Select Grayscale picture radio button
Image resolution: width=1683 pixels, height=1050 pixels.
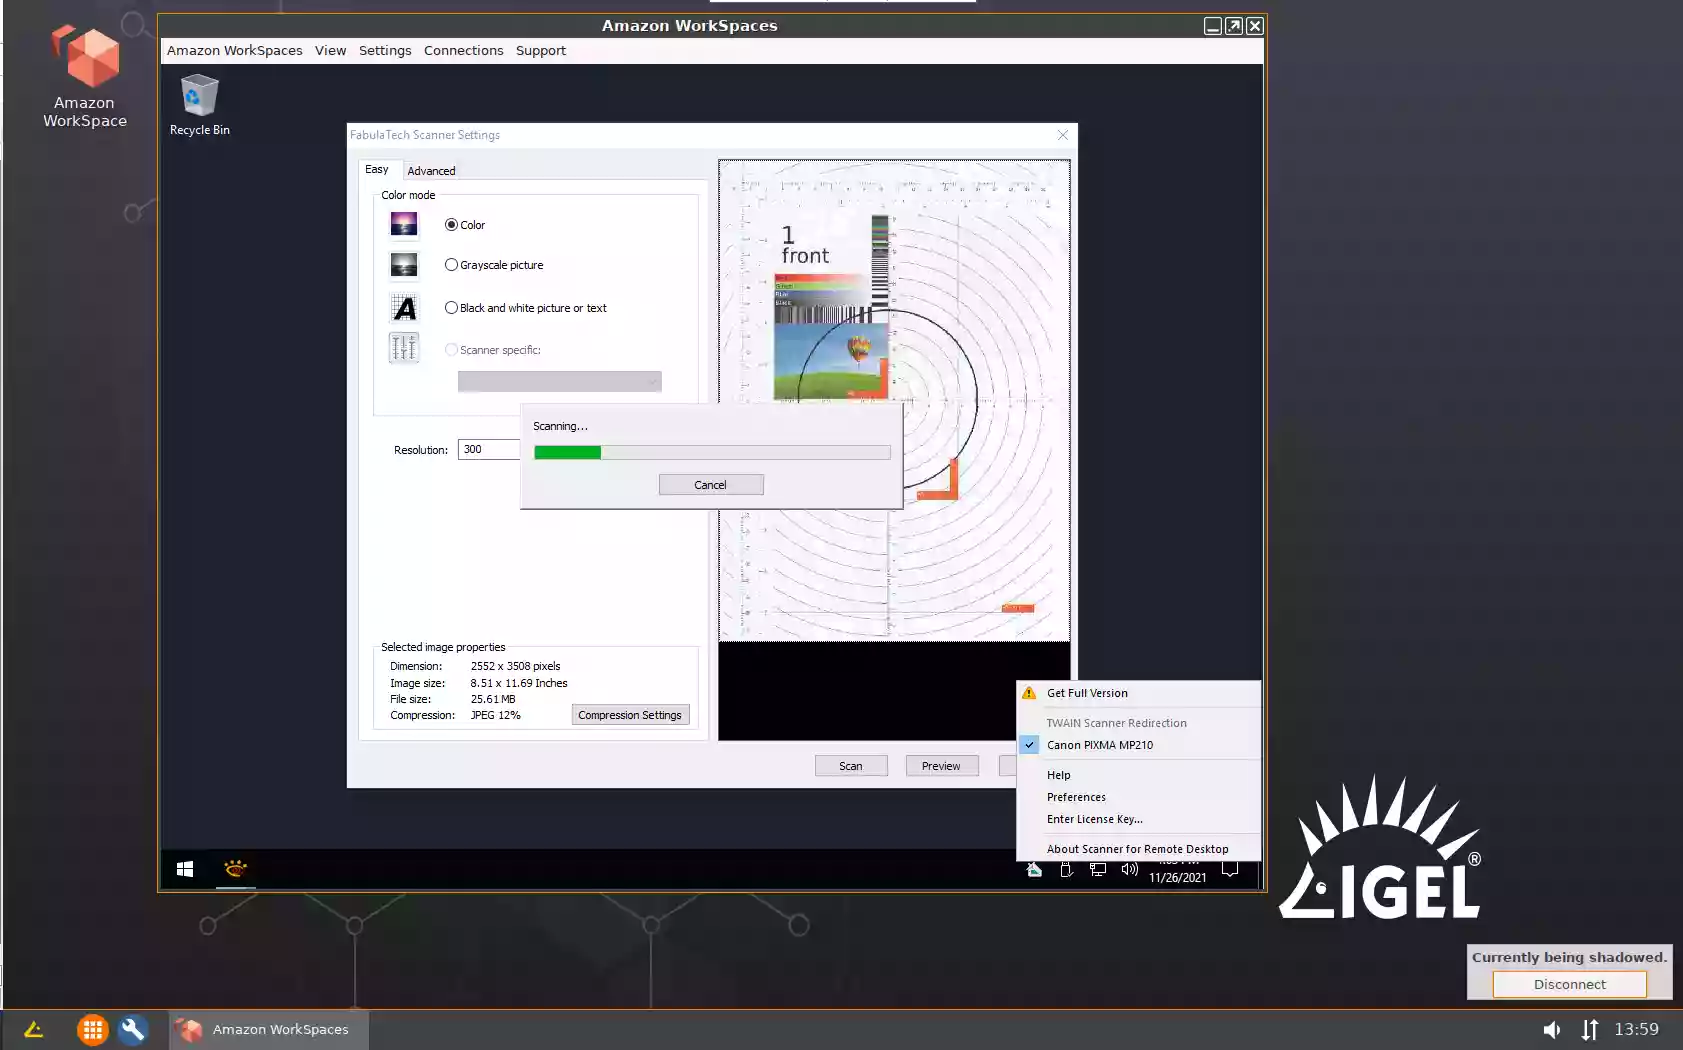451,265
